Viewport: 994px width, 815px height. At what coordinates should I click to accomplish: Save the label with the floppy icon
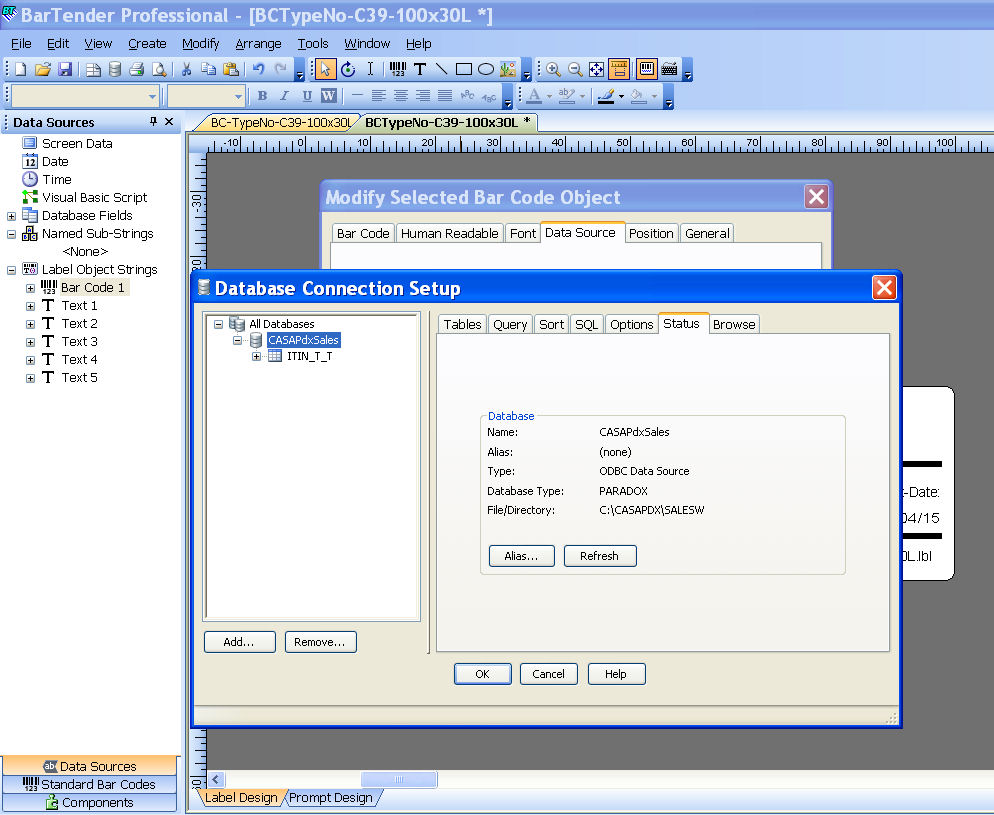click(x=65, y=69)
